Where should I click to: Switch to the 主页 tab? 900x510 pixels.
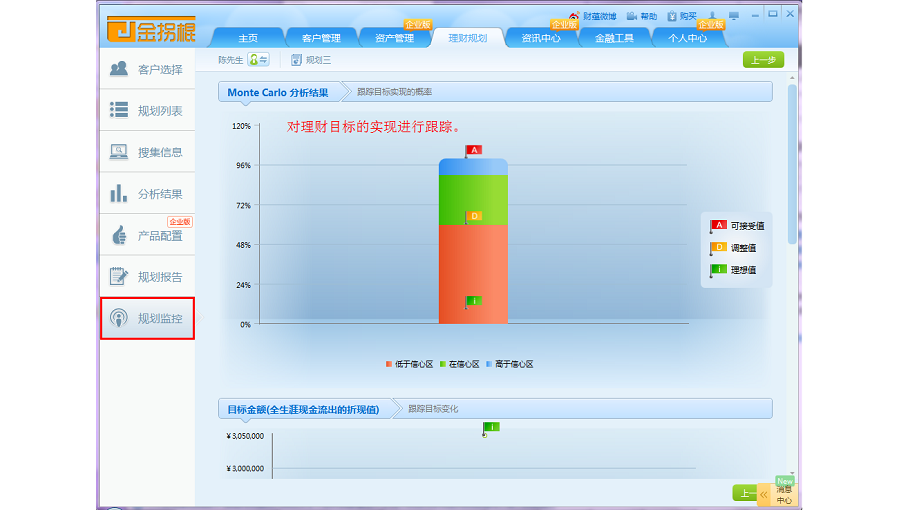click(x=248, y=38)
